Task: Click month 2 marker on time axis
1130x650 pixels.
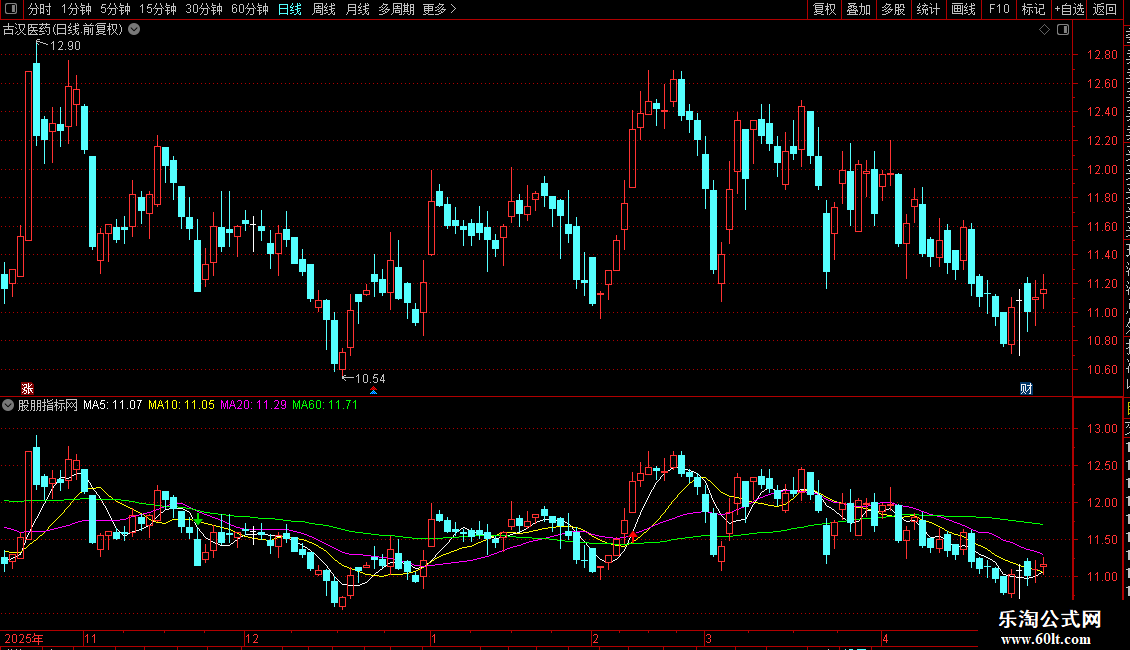Action: click(x=595, y=638)
